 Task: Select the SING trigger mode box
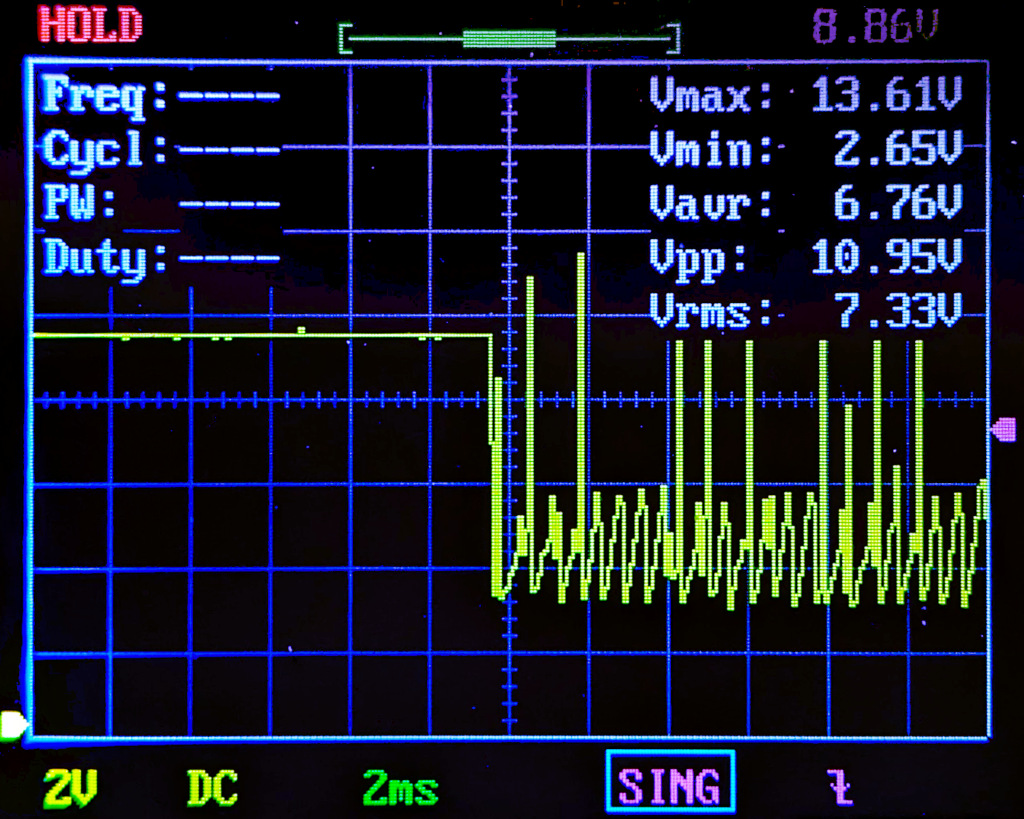pos(670,786)
